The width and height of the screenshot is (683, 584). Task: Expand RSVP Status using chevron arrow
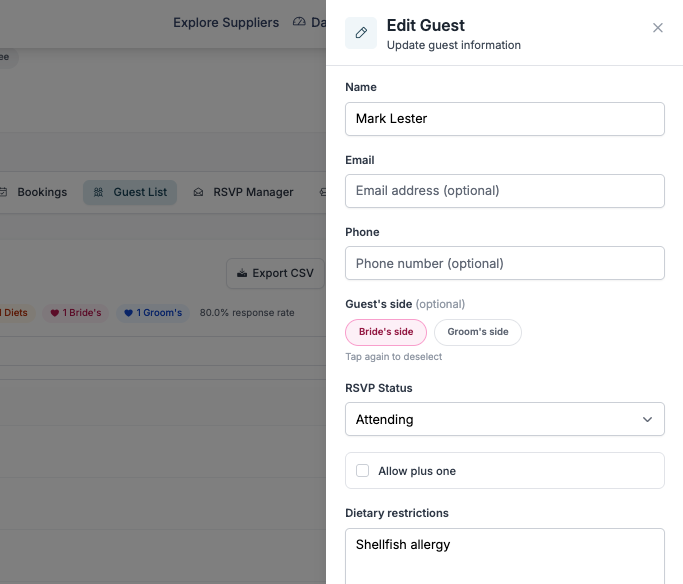647,419
